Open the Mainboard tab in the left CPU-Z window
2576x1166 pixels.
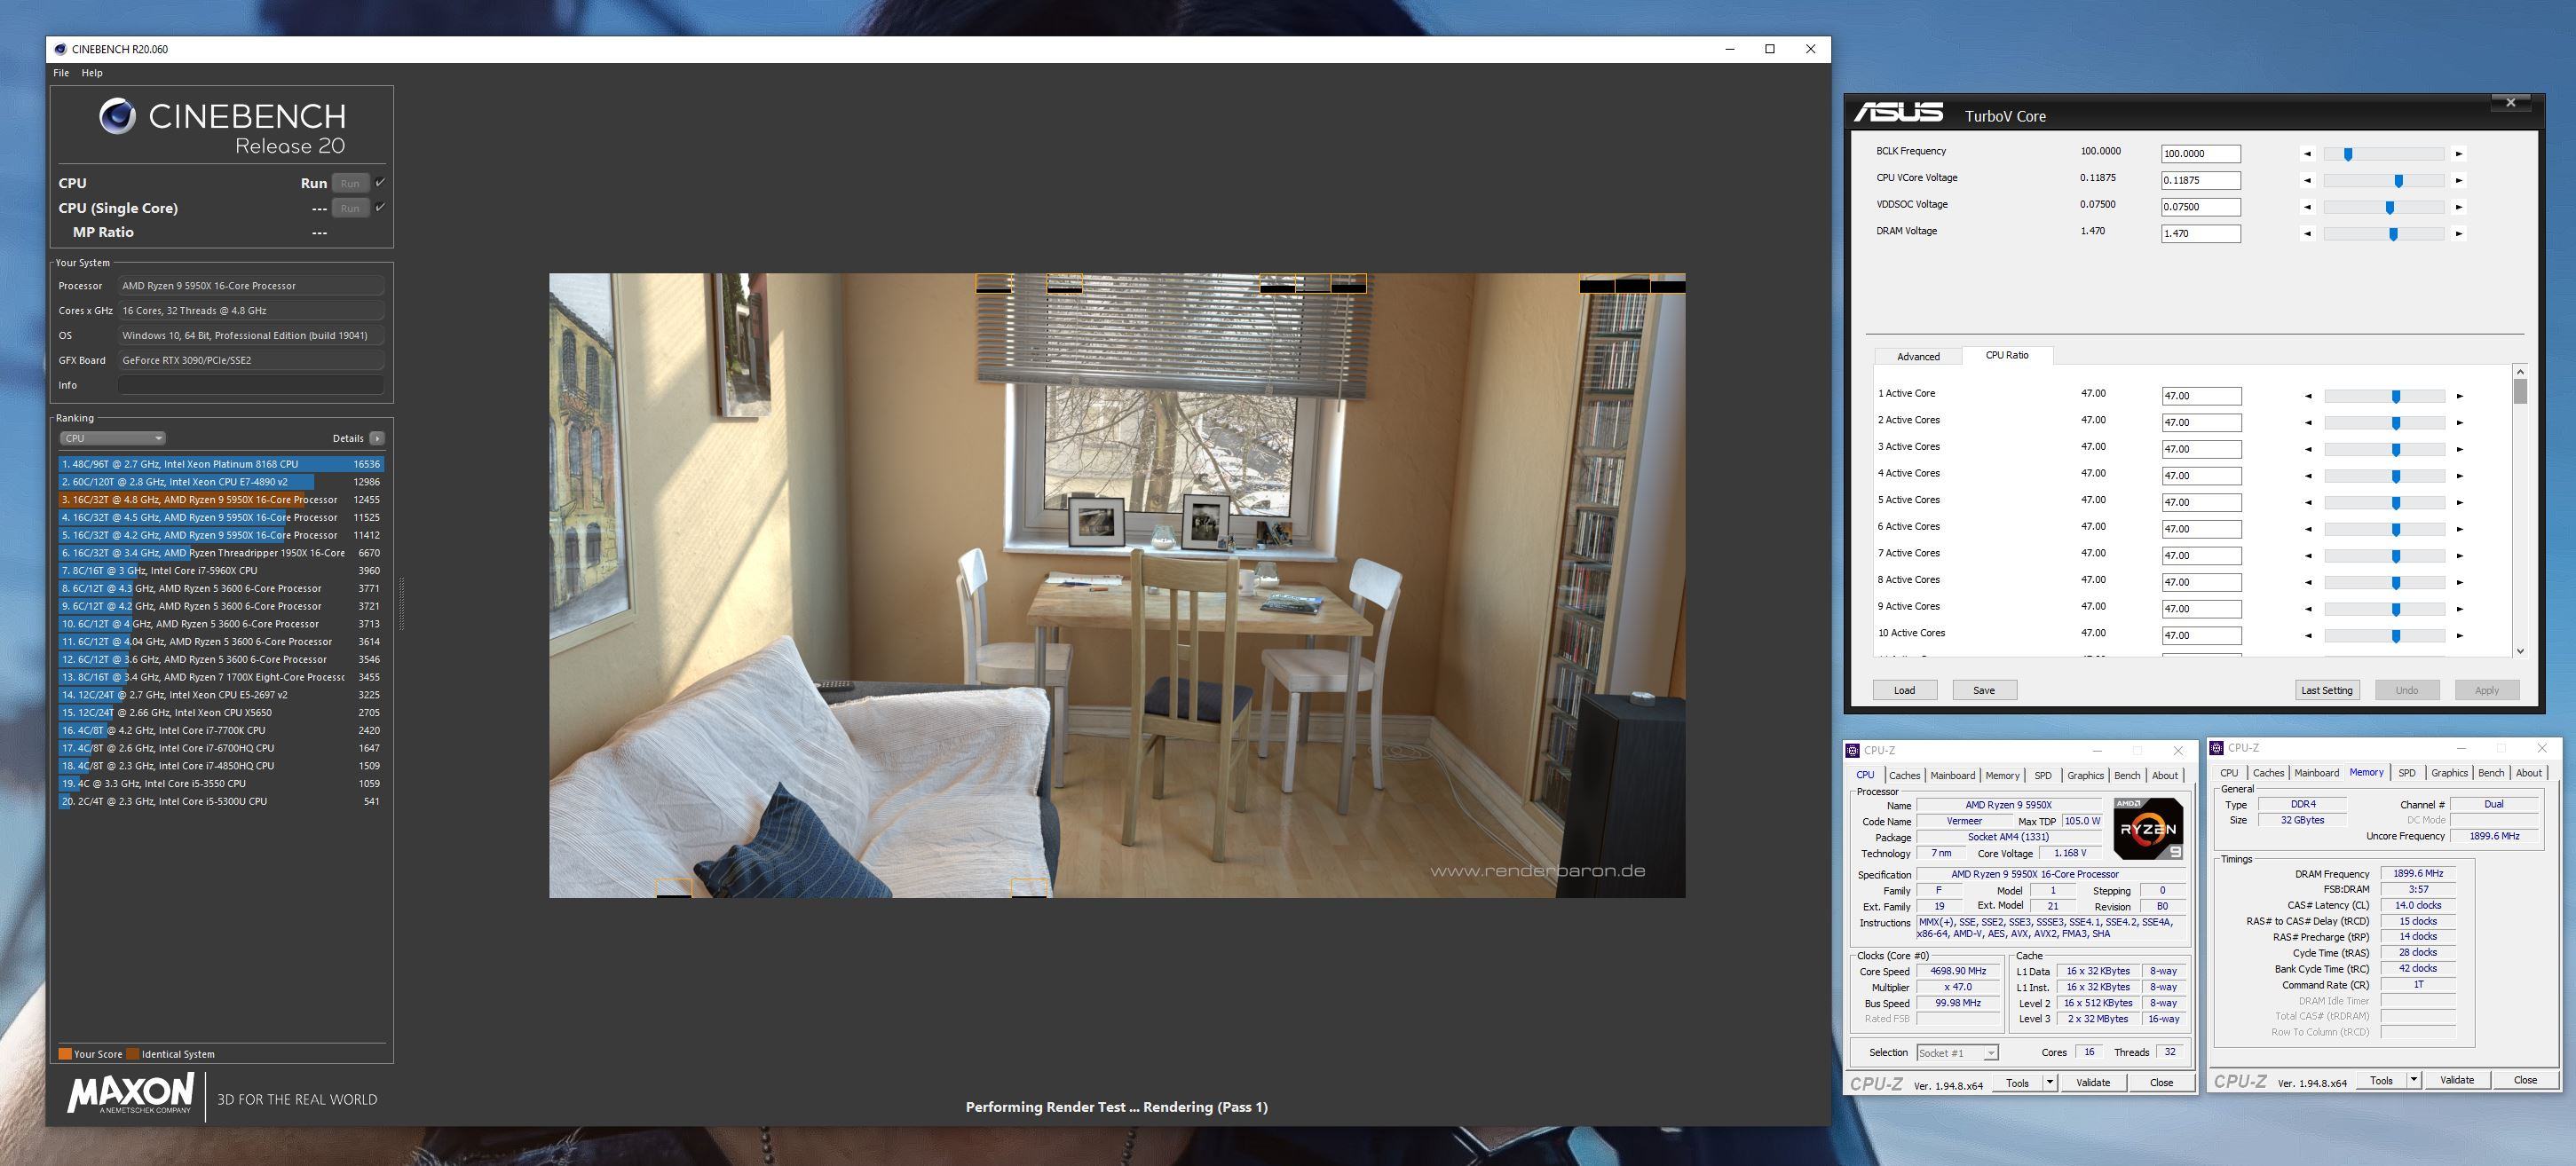(x=1952, y=776)
